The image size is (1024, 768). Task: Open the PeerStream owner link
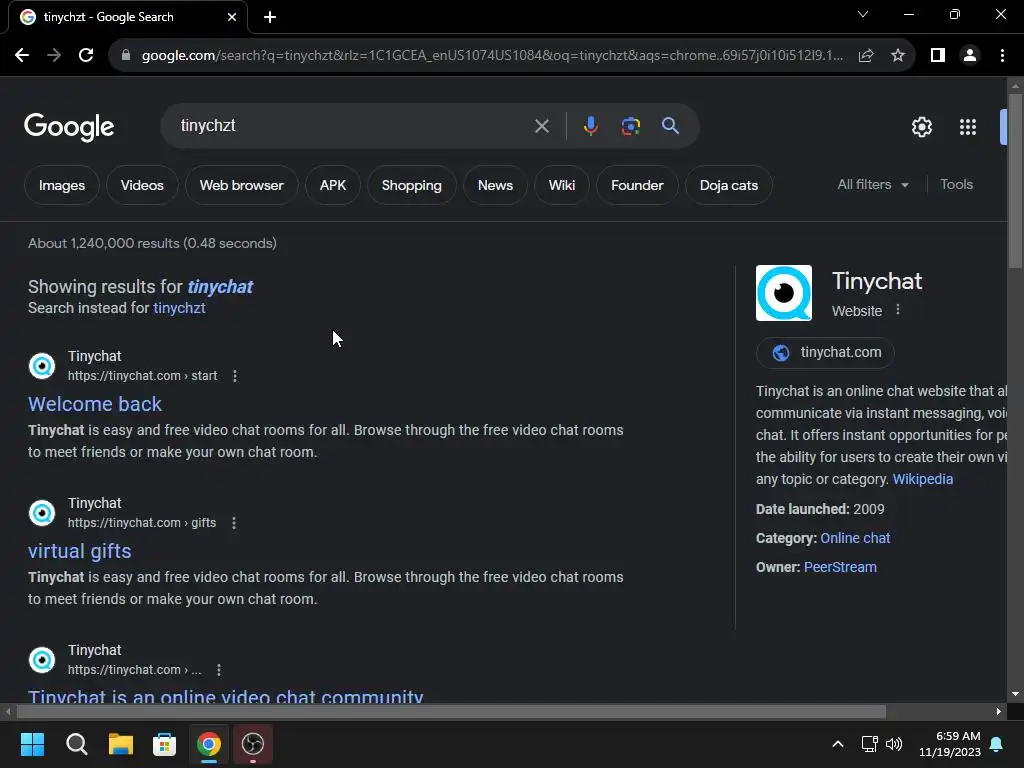[840, 568]
